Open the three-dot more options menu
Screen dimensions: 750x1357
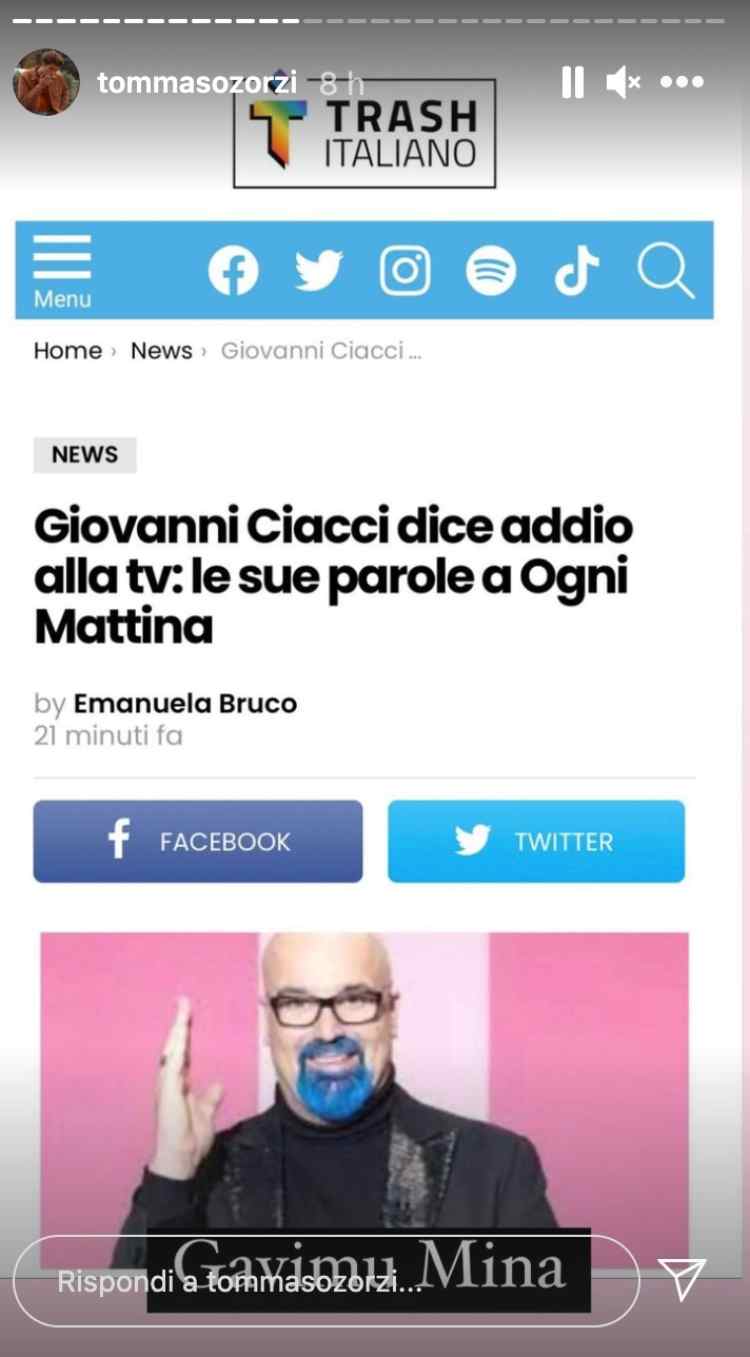click(682, 82)
